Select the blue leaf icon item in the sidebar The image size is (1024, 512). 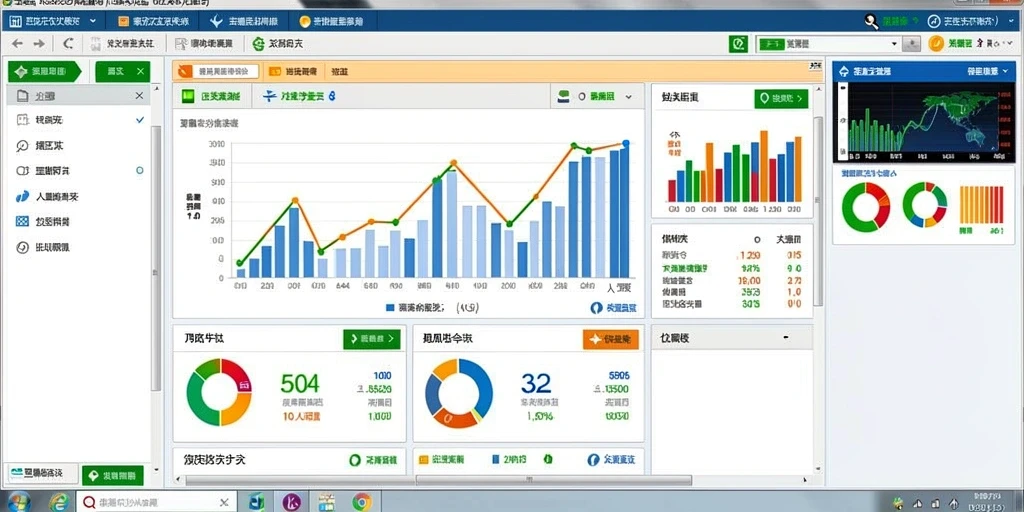pyautogui.click(x=23, y=196)
